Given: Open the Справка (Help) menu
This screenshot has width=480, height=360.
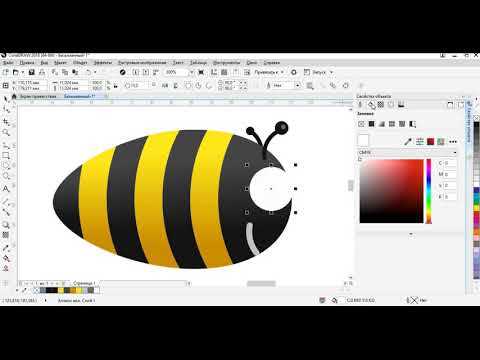Looking at the screenshot, I should (272, 63).
